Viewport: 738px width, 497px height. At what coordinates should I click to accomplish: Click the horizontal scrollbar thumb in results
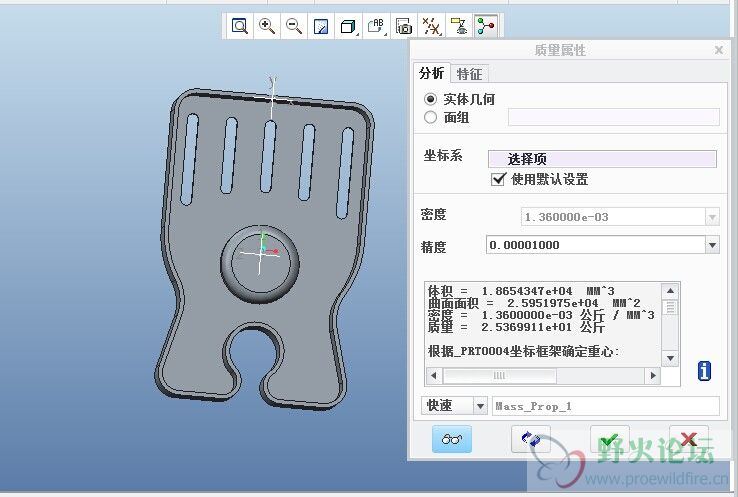click(499, 376)
